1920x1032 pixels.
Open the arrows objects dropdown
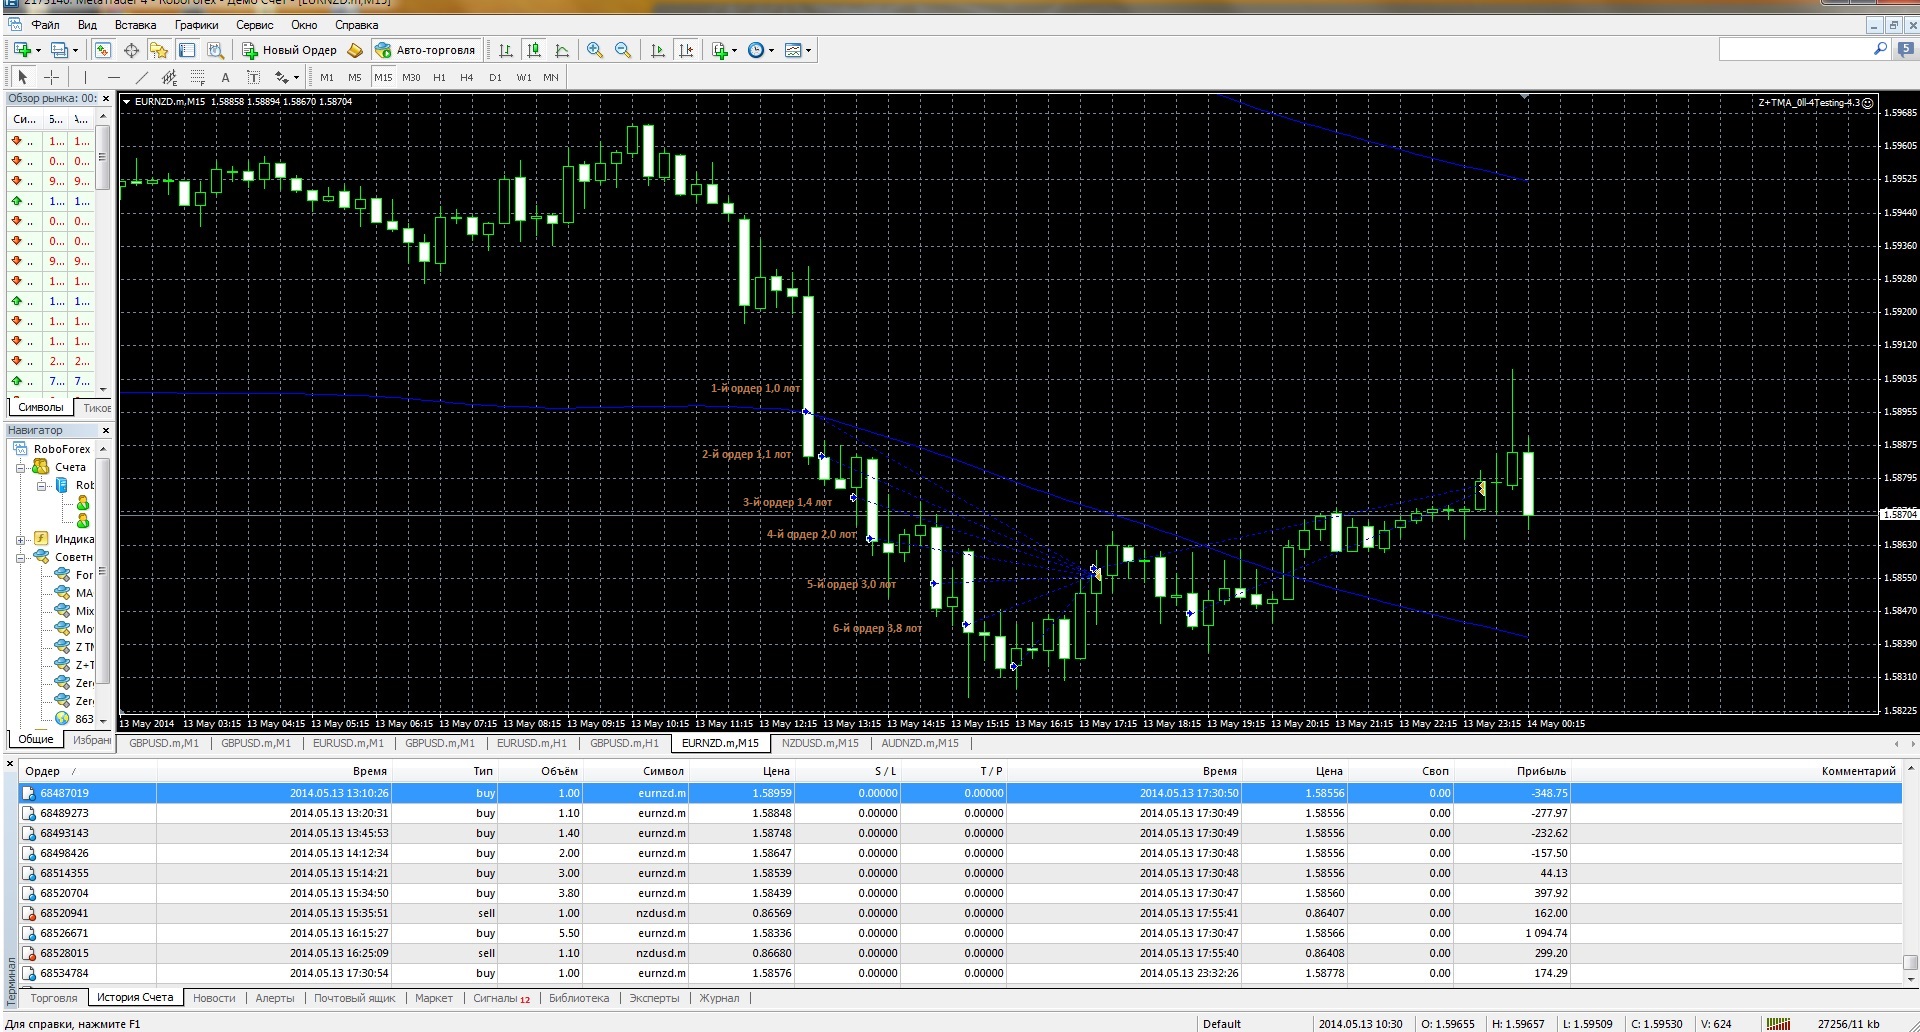(297, 77)
